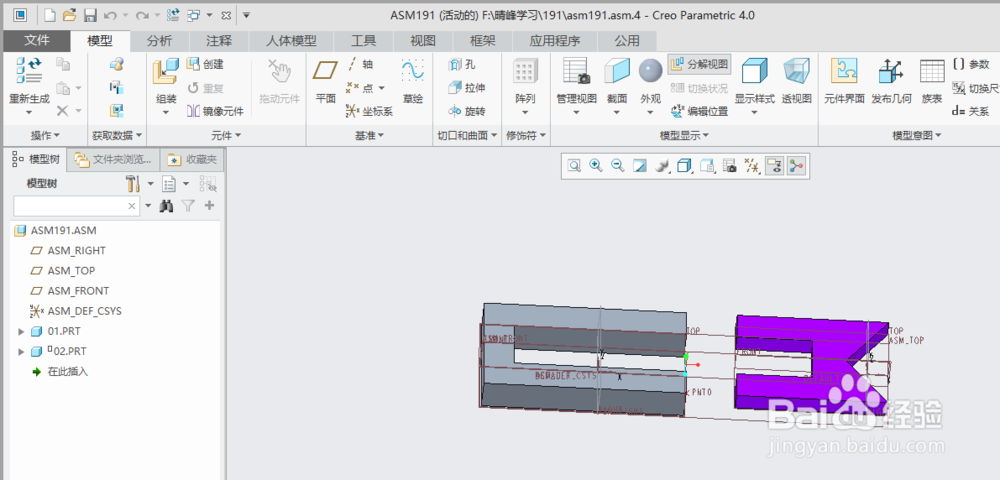The width and height of the screenshot is (1000, 480).
Task: Click the Regenerate quick-access icon
Action: (x=173, y=15)
